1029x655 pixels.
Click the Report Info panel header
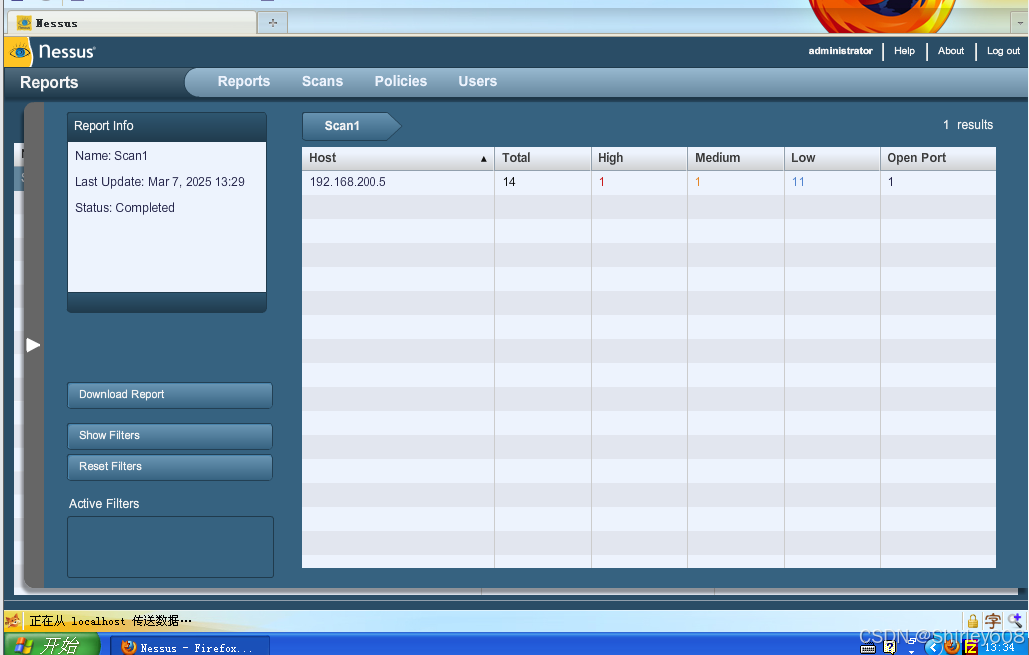point(167,126)
